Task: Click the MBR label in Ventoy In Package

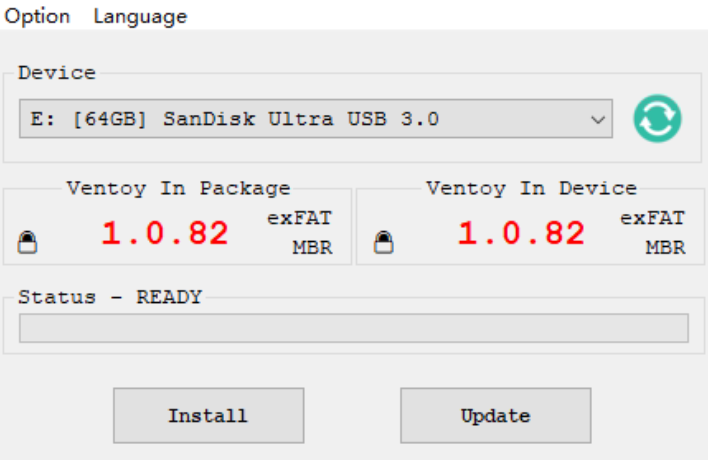Action: tap(312, 247)
